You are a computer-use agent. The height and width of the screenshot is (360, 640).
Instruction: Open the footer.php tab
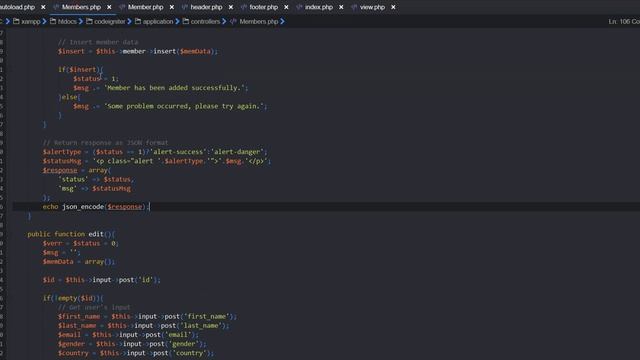coord(263,7)
